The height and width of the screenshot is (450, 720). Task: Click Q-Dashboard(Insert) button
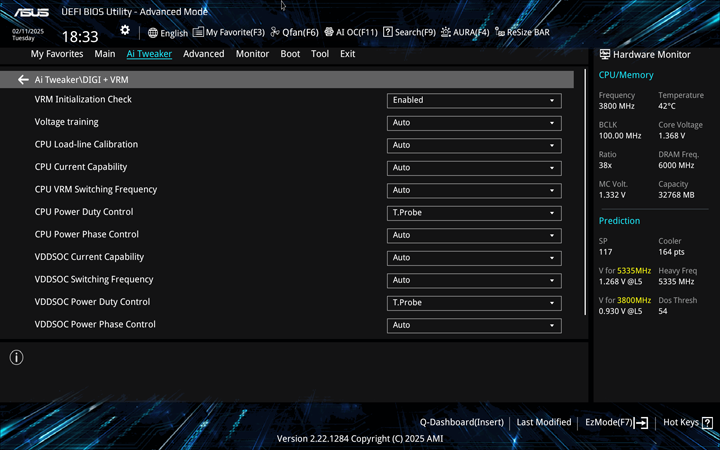(461, 422)
